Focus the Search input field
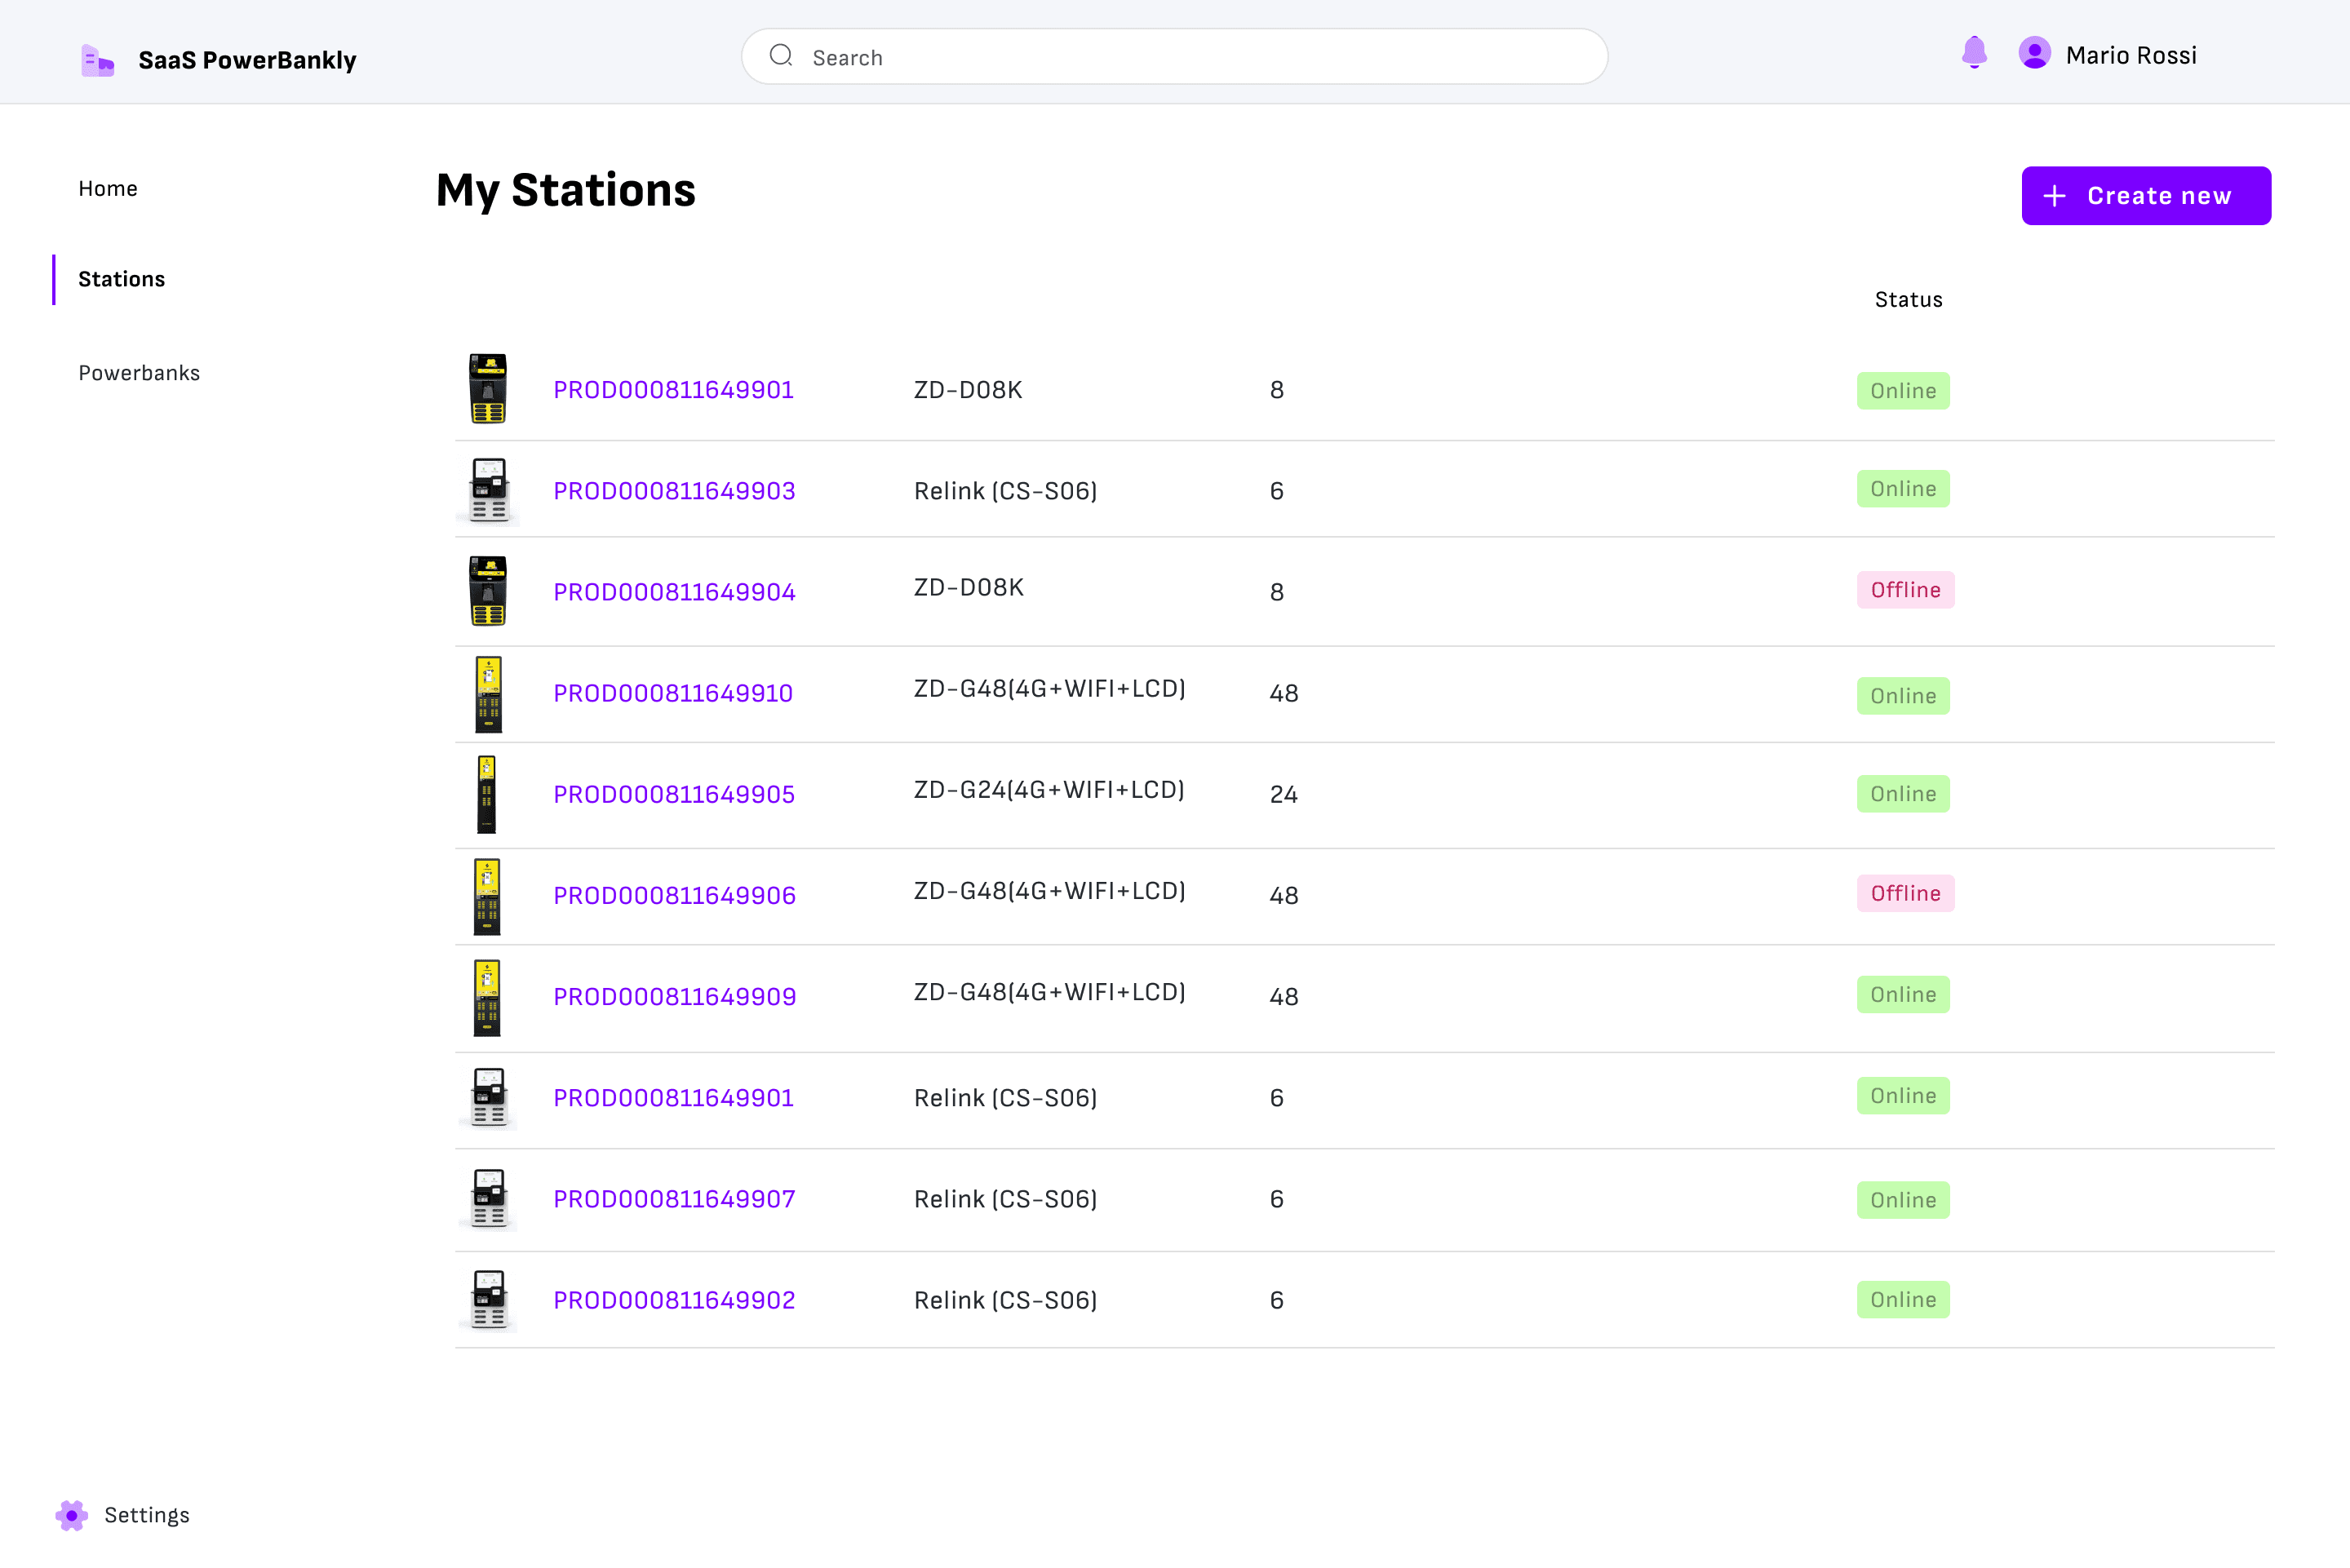Viewport: 2350px width, 1568px height. (x=1190, y=57)
